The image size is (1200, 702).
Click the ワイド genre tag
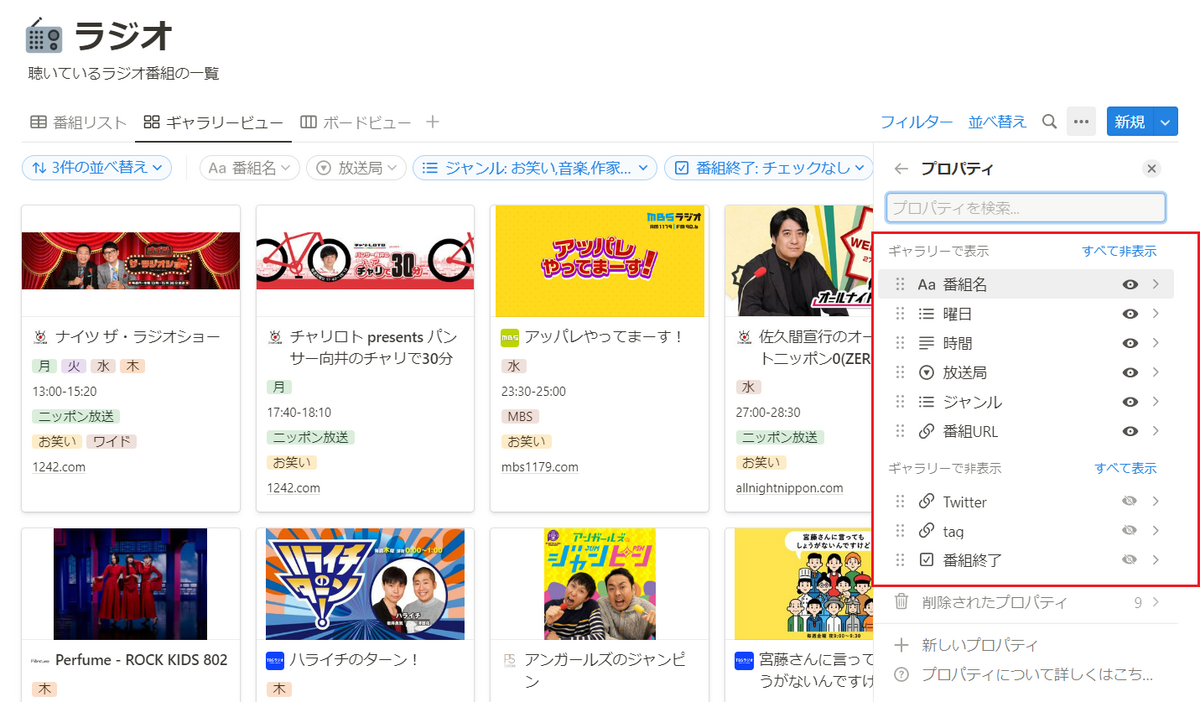[111, 441]
